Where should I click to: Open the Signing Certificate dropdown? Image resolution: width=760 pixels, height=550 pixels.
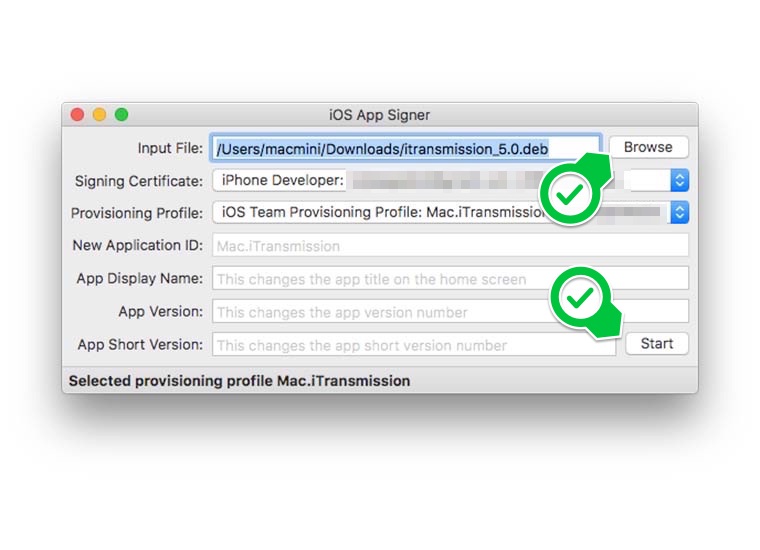point(450,180)
